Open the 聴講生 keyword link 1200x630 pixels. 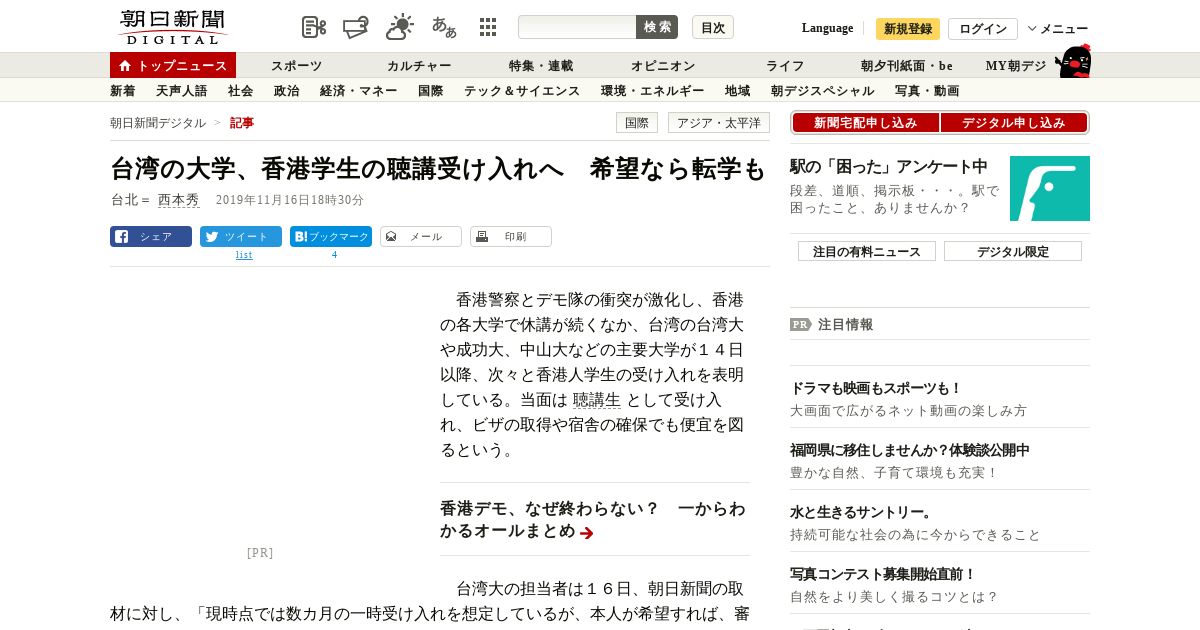(x=597, y=400)
